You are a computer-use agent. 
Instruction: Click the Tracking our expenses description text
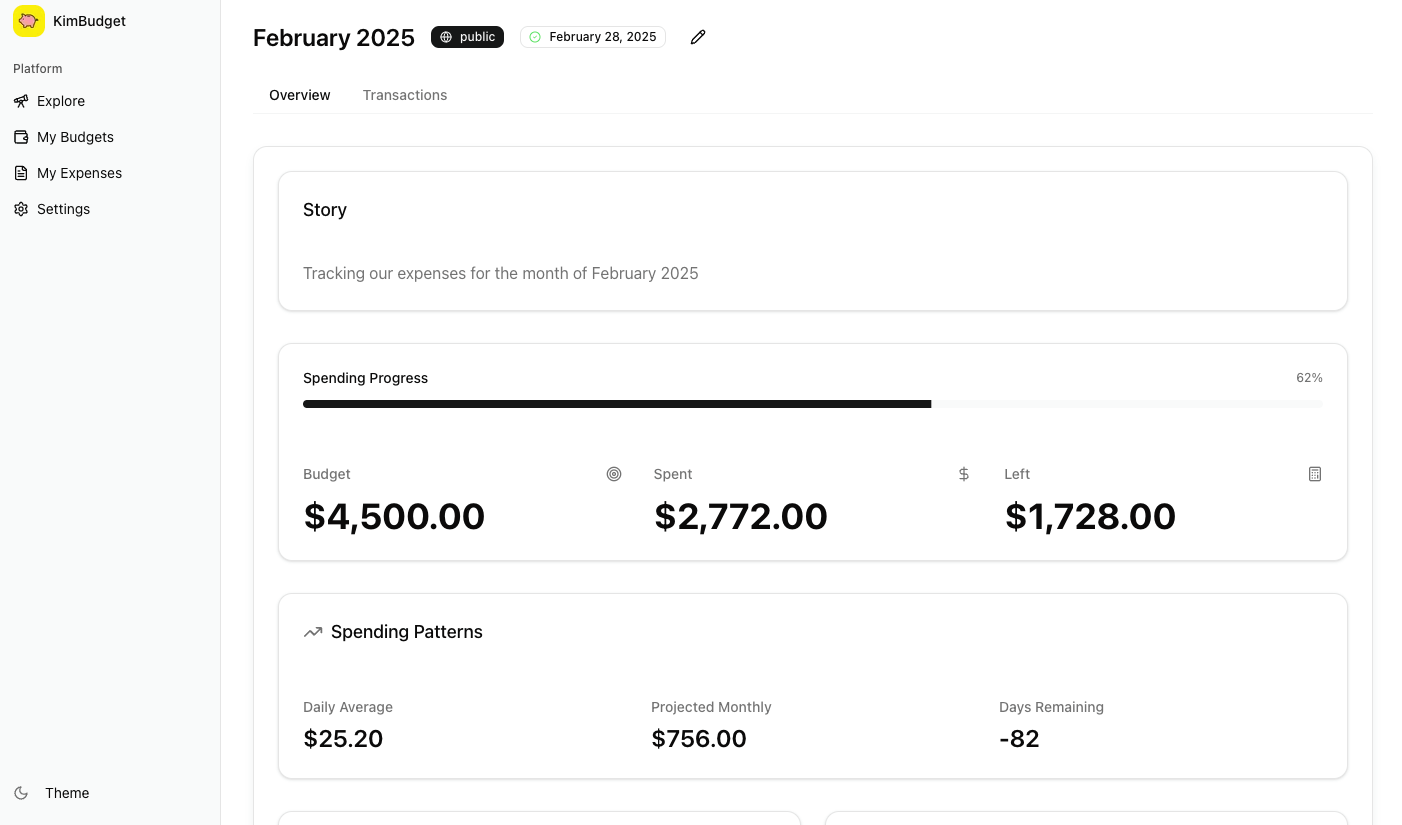(x=501, y=273)
